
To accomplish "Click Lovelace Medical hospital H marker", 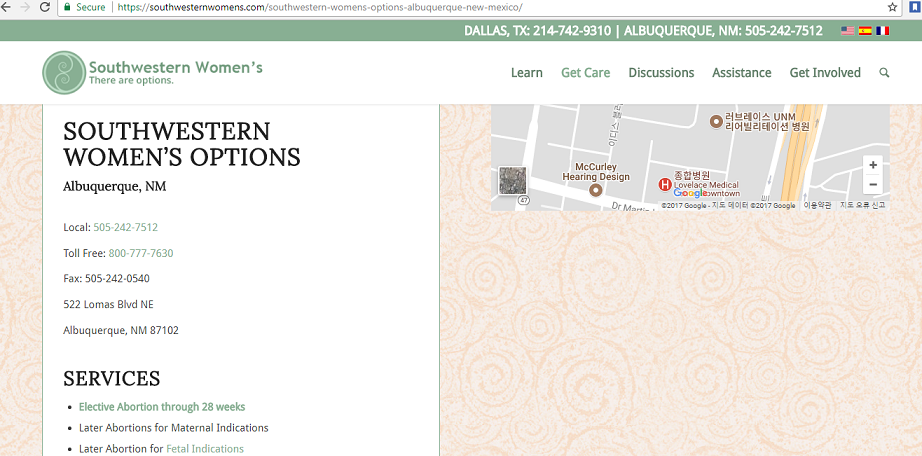I will 665,185.
